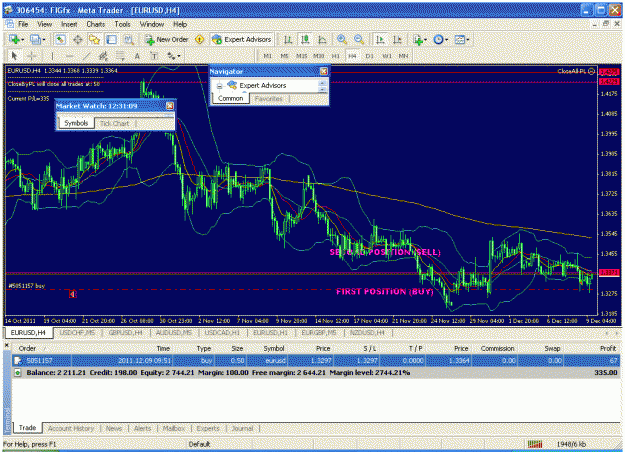Open the arrows objects dropdown
The image size is (625, 452).
pos(174,56)
